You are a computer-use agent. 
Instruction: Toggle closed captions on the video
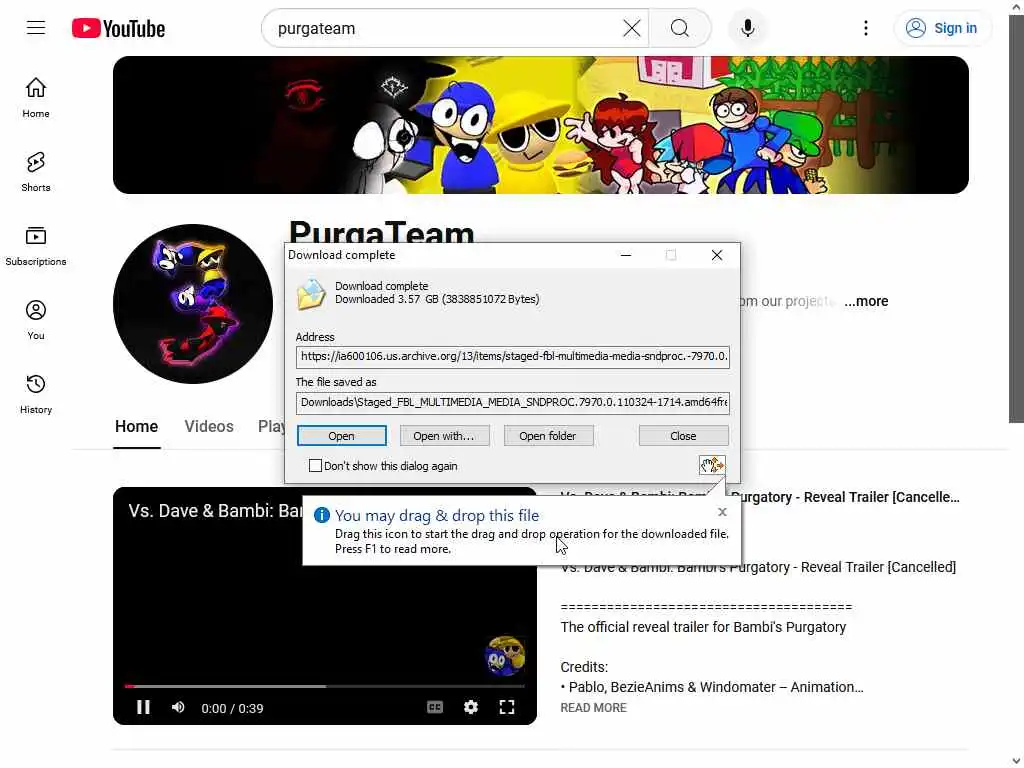(x=435, y=707)
